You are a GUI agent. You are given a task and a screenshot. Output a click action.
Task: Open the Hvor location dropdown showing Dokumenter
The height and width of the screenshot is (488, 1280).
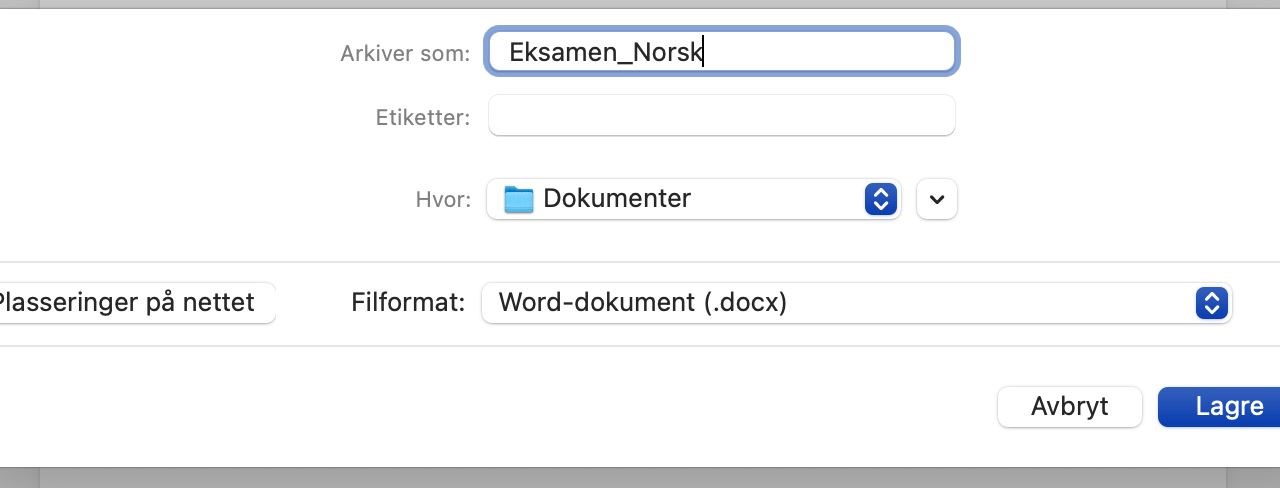coord(694,199)
